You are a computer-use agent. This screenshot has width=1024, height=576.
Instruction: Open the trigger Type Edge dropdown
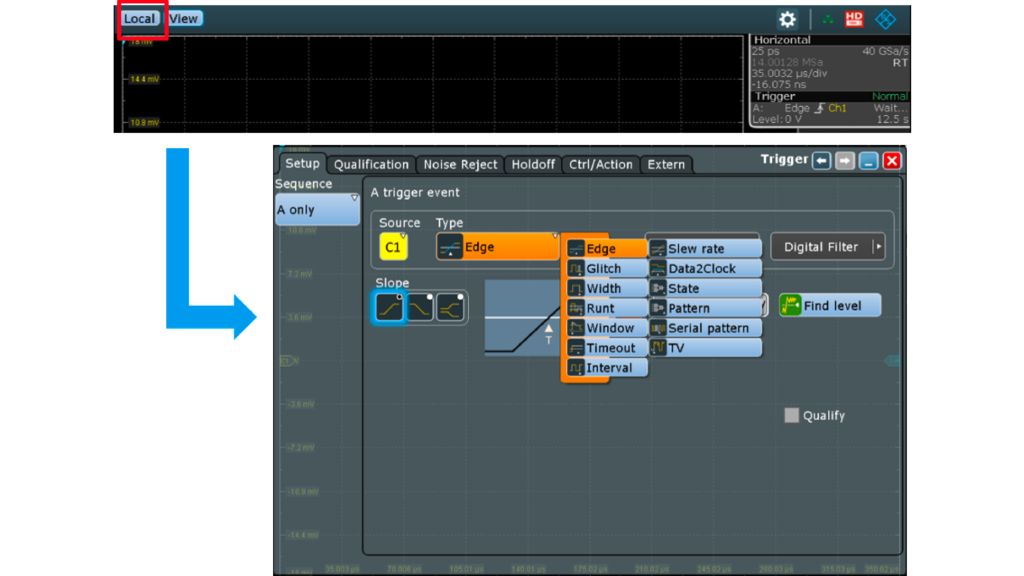[x=498, y=247]
